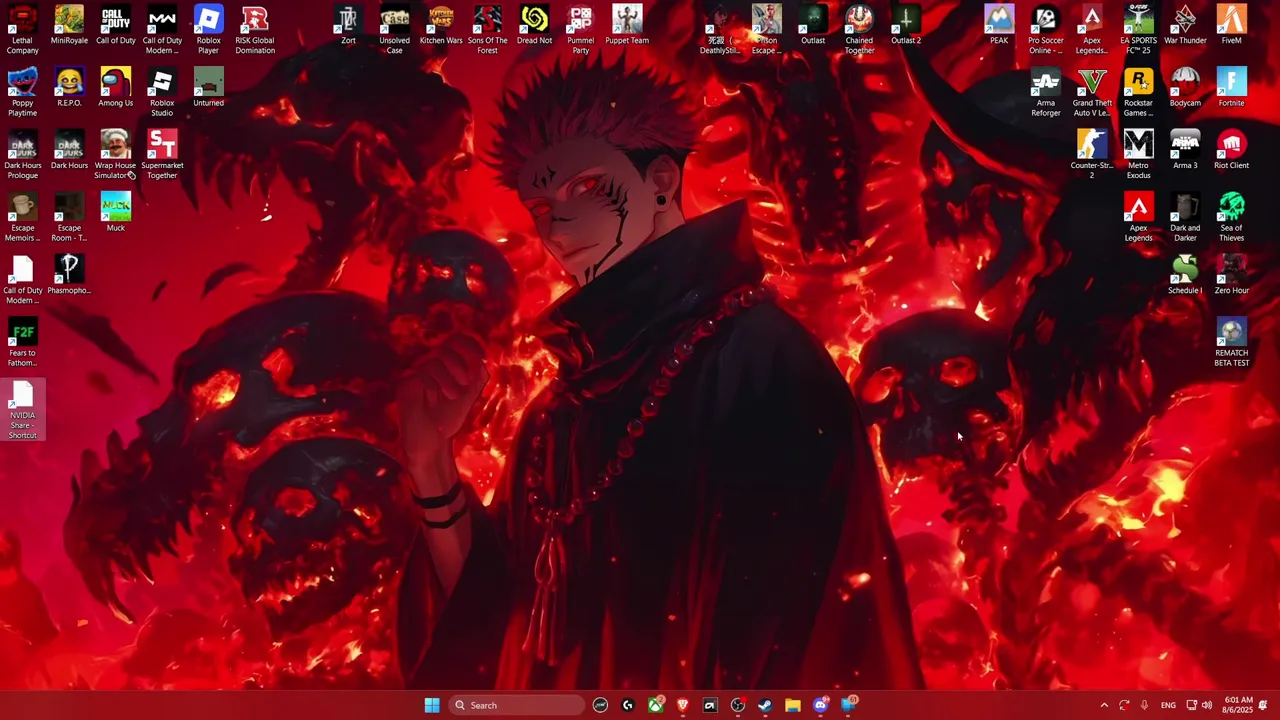Open OBS Studio from taskbar
The width and height of the screenshot is (1280, 720).
738,705
